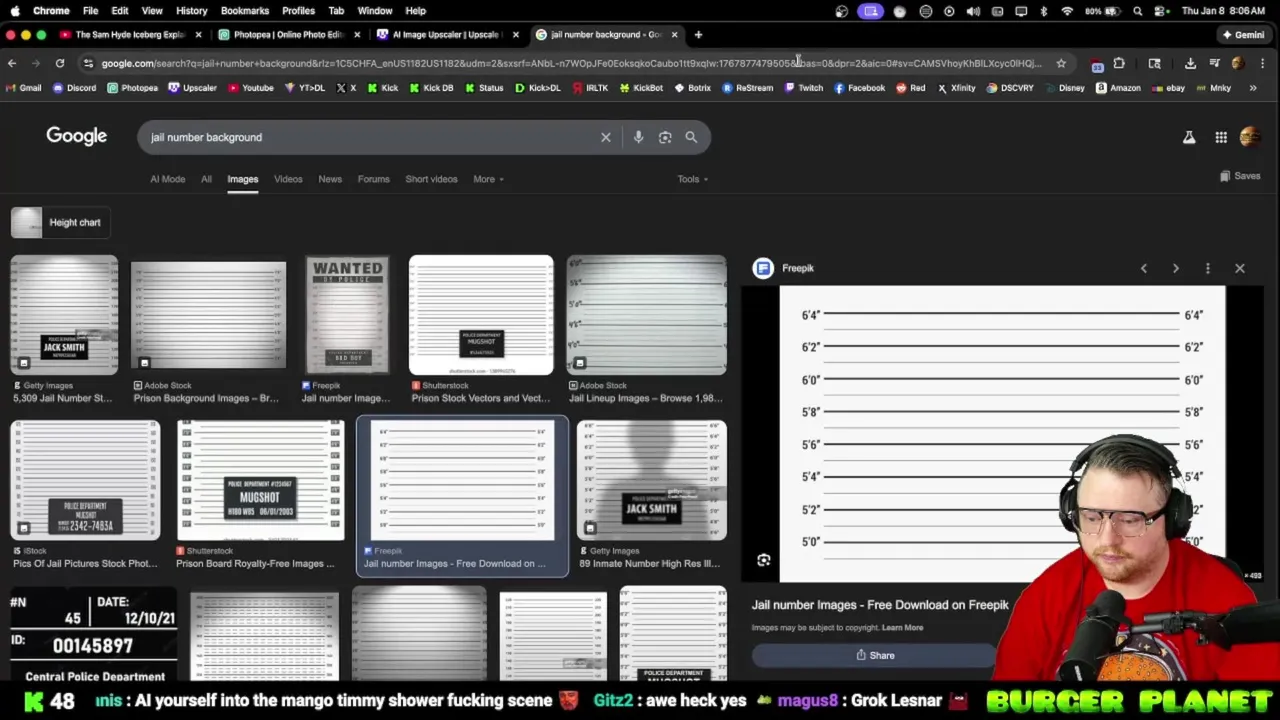Open iStock Pics Of Jail Pictures thumbnail
Image resolution: width=1280 pixels, height=720 pixels.
(x=85, y=480)
